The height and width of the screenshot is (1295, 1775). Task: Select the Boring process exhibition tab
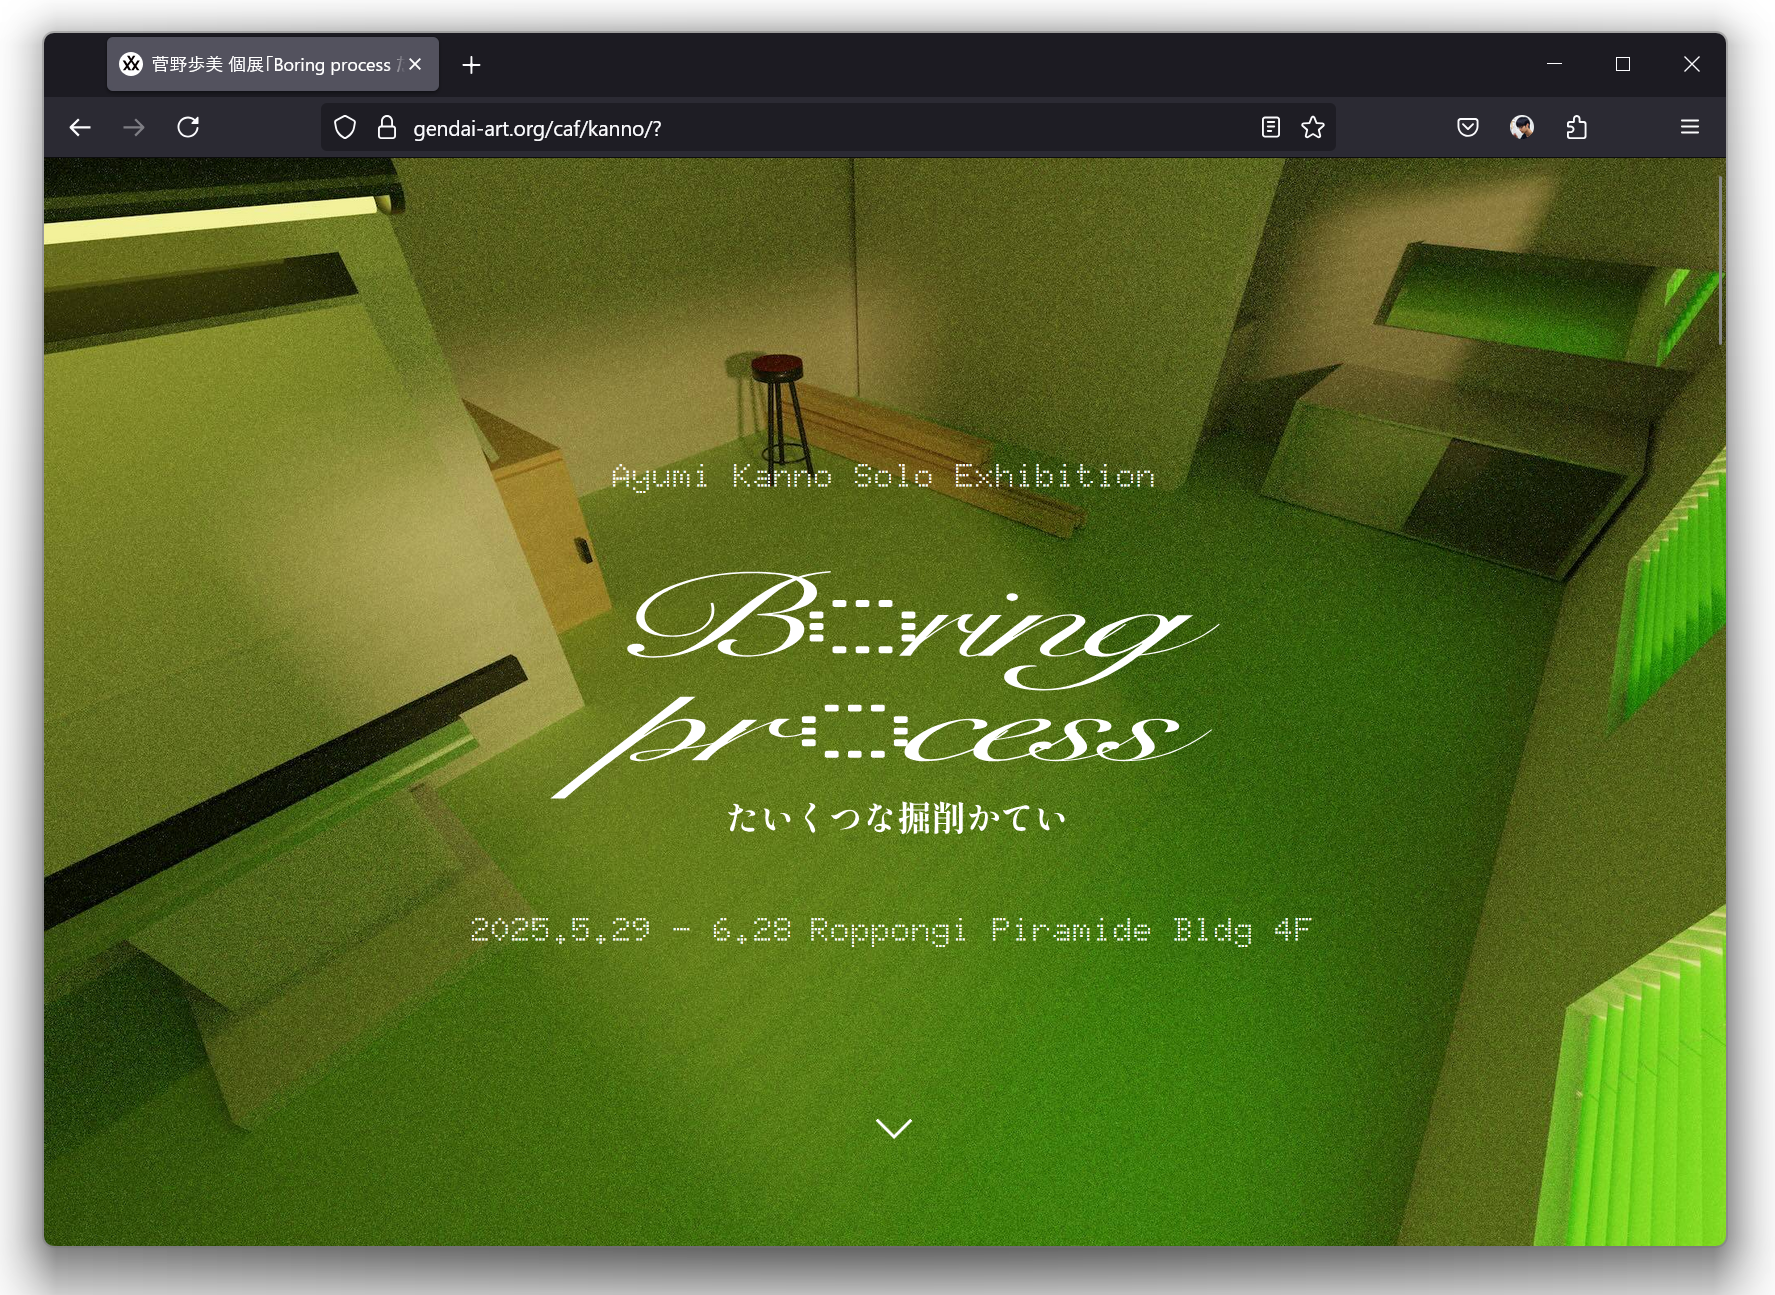(260, 65)
